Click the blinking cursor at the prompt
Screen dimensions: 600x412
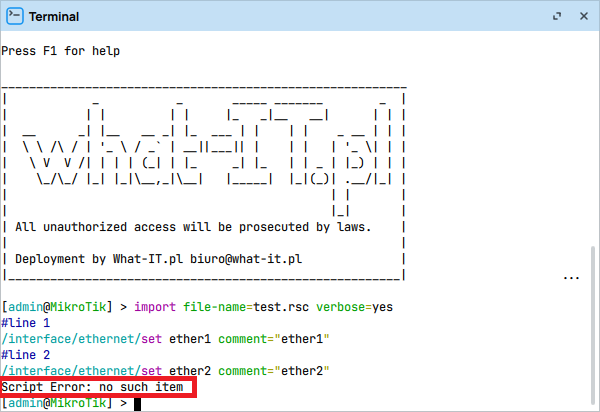pyautogui.click(x=138, y=403)
